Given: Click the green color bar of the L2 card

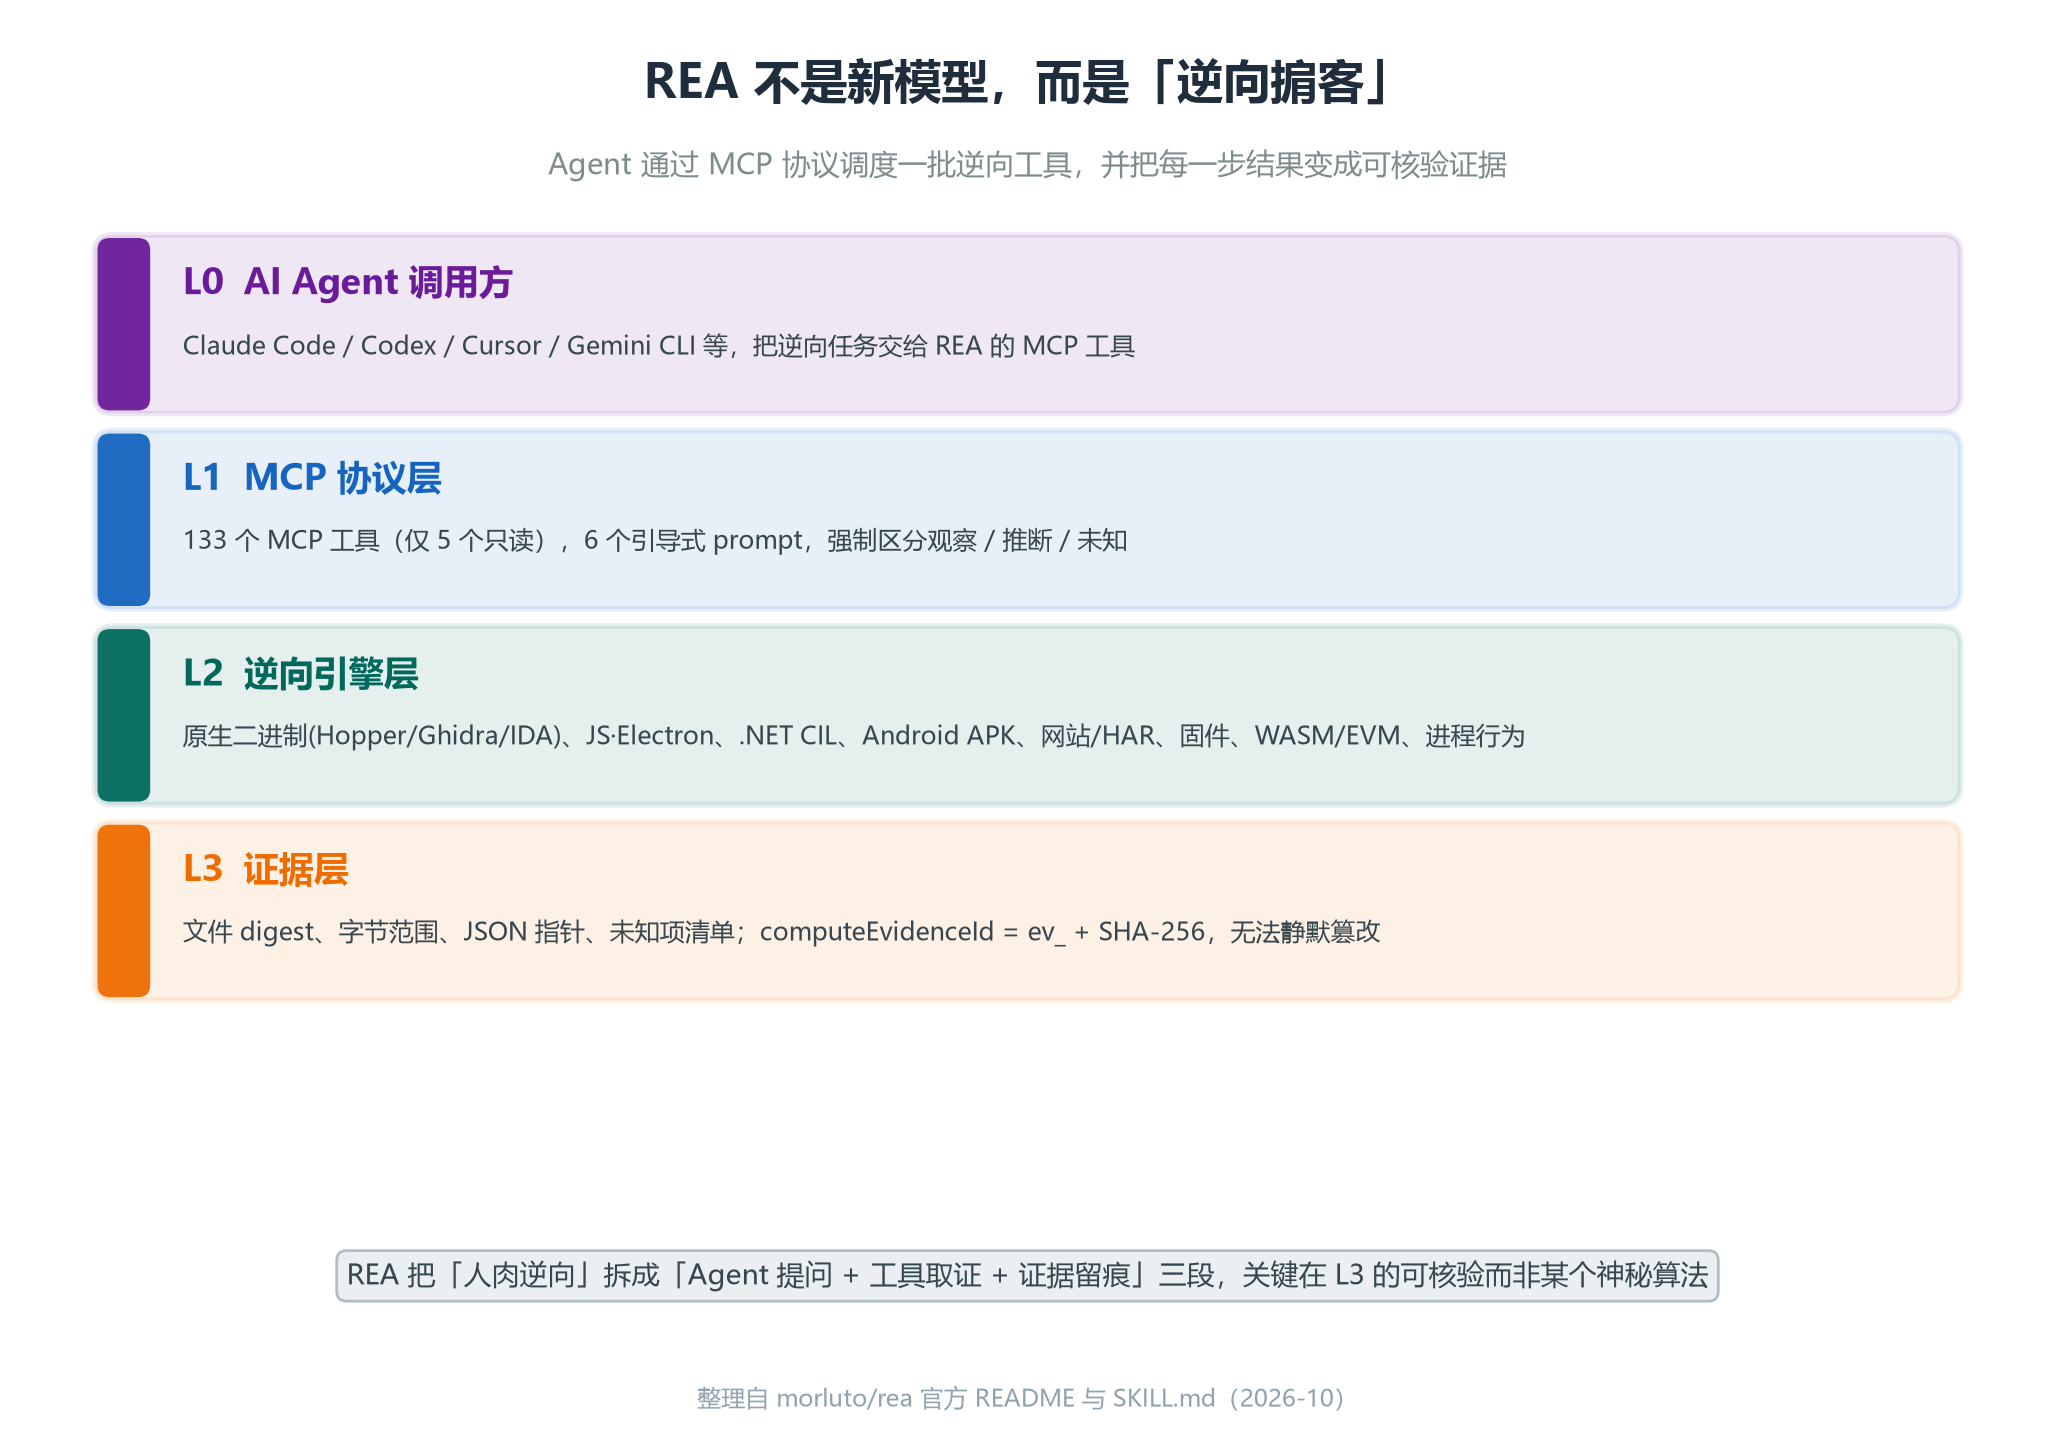Looking at the screenshot, I should point(124,715).
